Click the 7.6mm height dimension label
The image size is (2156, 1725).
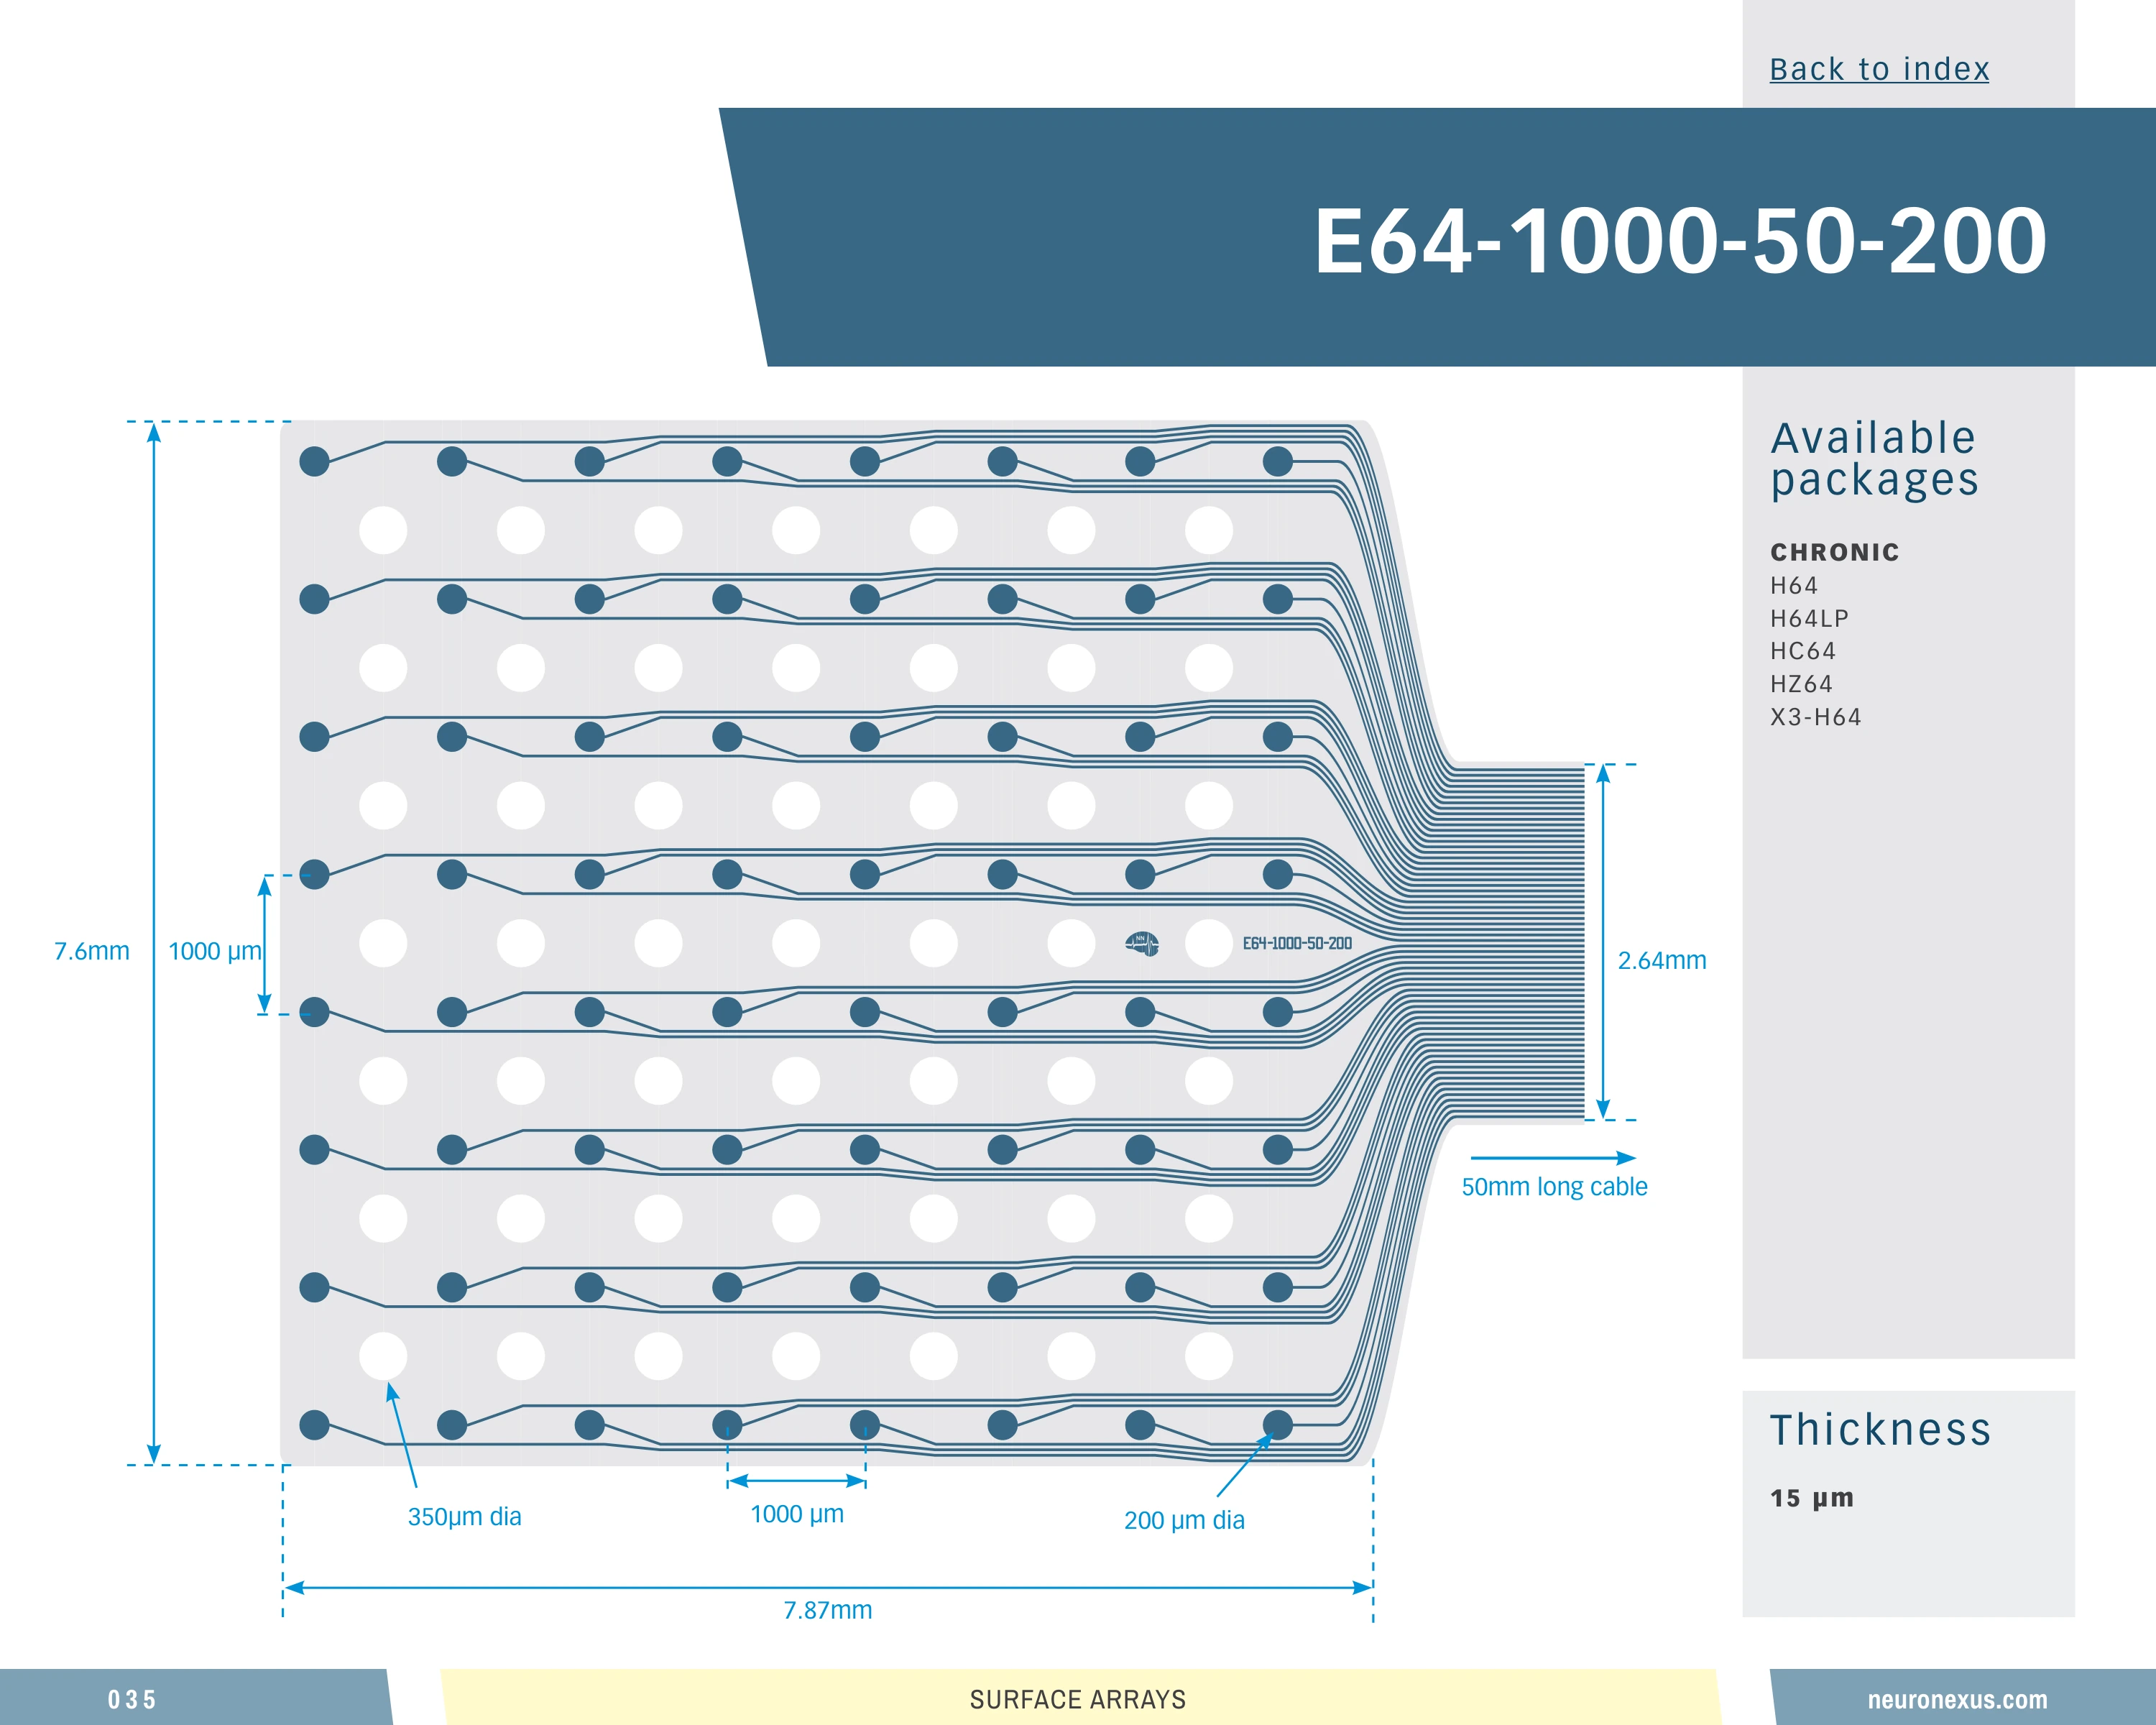(x=92, y=951)
